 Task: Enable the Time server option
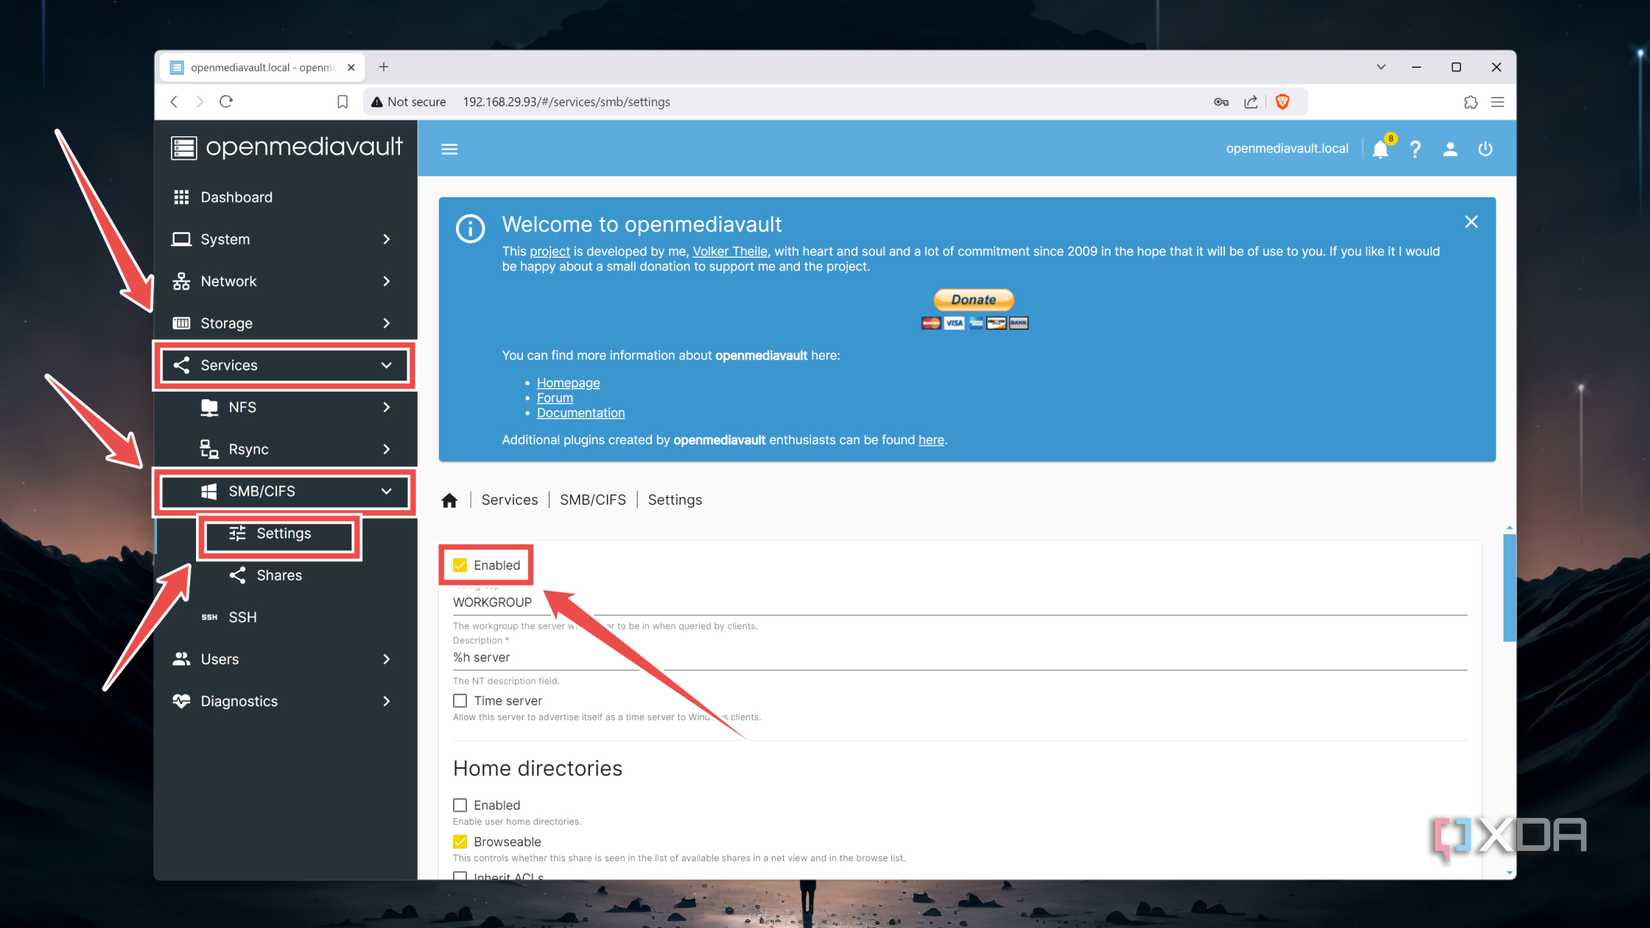click(460, 700)
